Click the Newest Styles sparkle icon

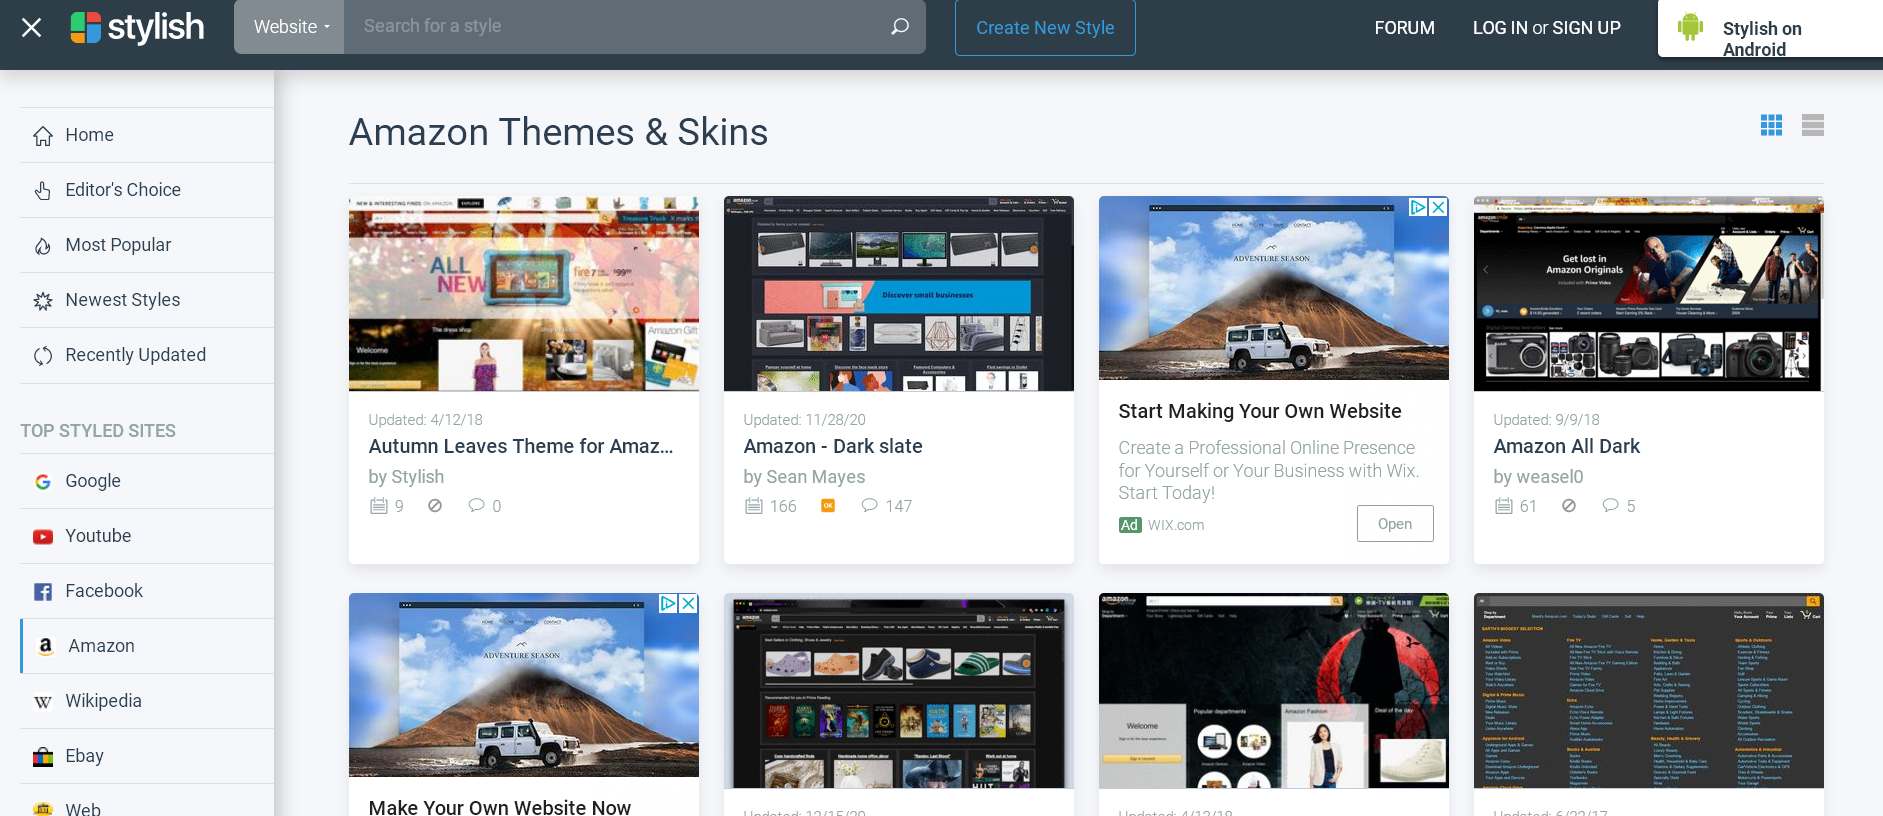coord(43,301)
